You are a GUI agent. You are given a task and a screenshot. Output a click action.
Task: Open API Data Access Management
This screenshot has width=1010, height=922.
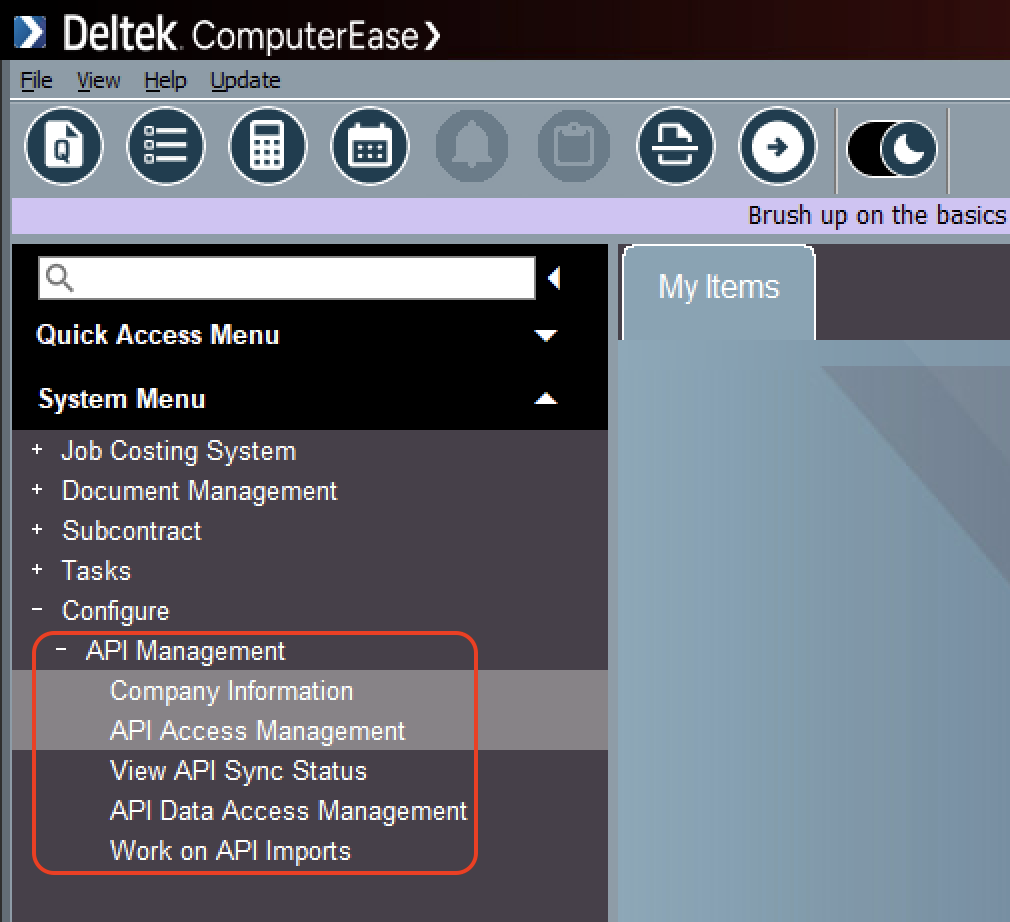click(288, 811)
